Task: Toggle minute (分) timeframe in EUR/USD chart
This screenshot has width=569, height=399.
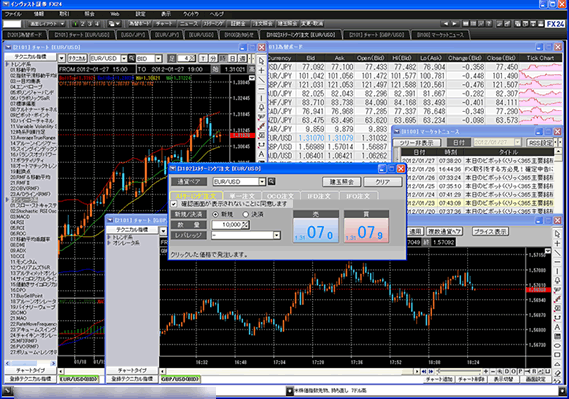Action: click(213, 58)
